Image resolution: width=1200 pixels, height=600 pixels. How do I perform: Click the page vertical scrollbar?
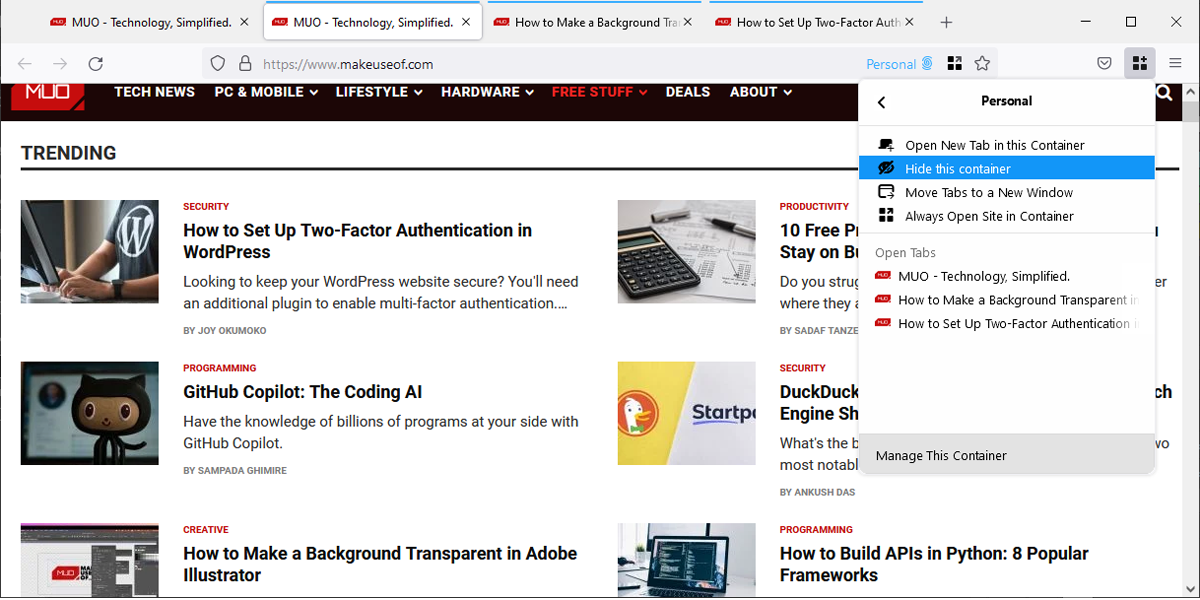pos(1191,340)
